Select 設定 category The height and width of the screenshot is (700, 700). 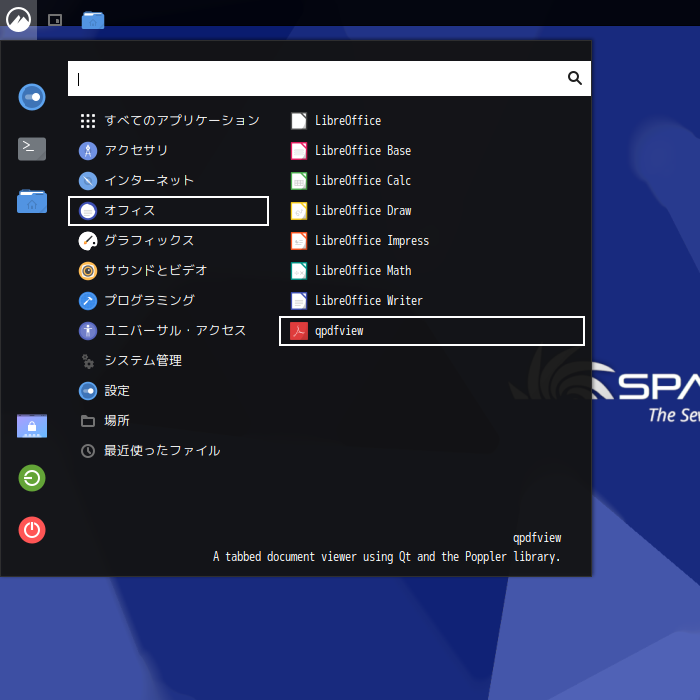coord(168,391)
